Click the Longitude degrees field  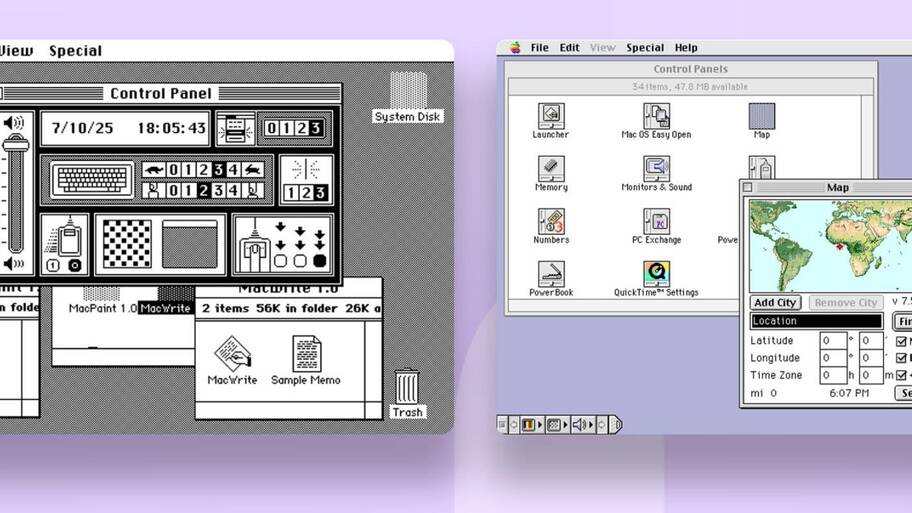833,358
